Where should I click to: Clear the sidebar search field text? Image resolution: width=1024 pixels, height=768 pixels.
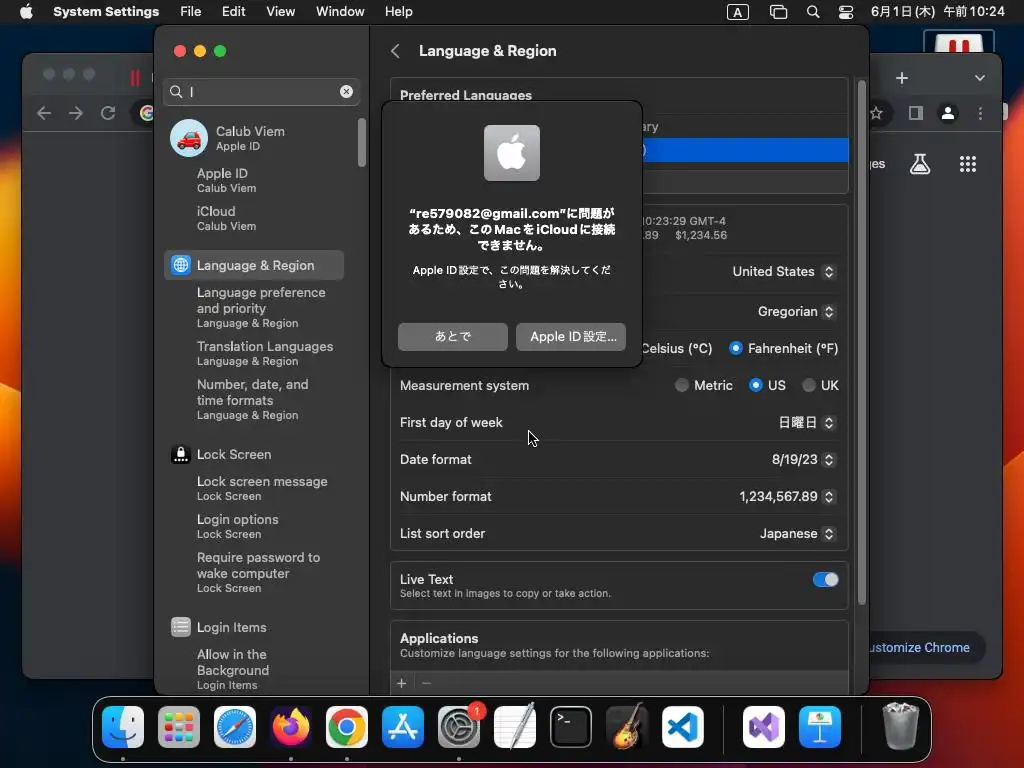(346, 91)
